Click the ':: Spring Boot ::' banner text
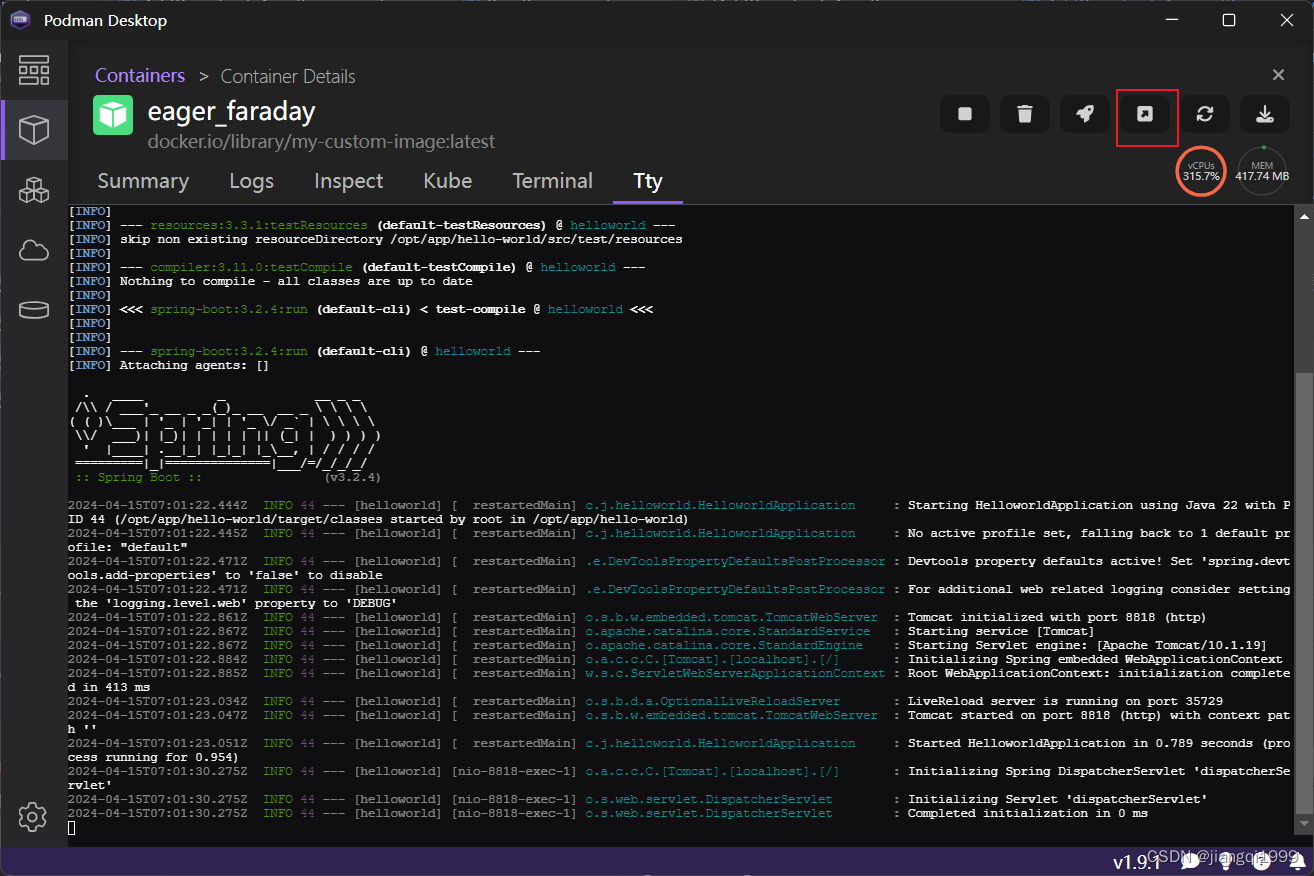1314x876 pixels. 138,478
